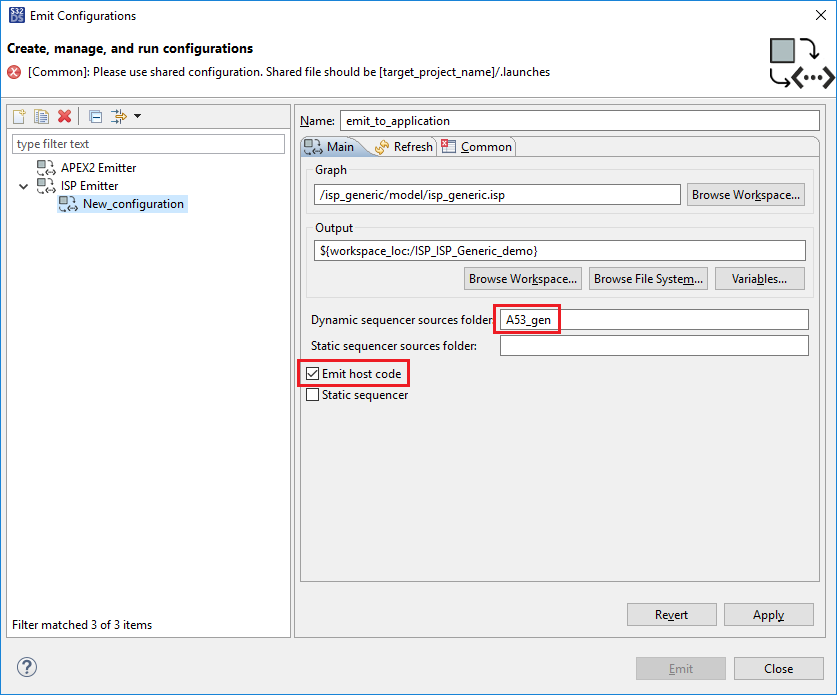This screenshot has width=837, height=695.
Task: Collapse the ISP Emitter tree node
Action: coord(23,186)
